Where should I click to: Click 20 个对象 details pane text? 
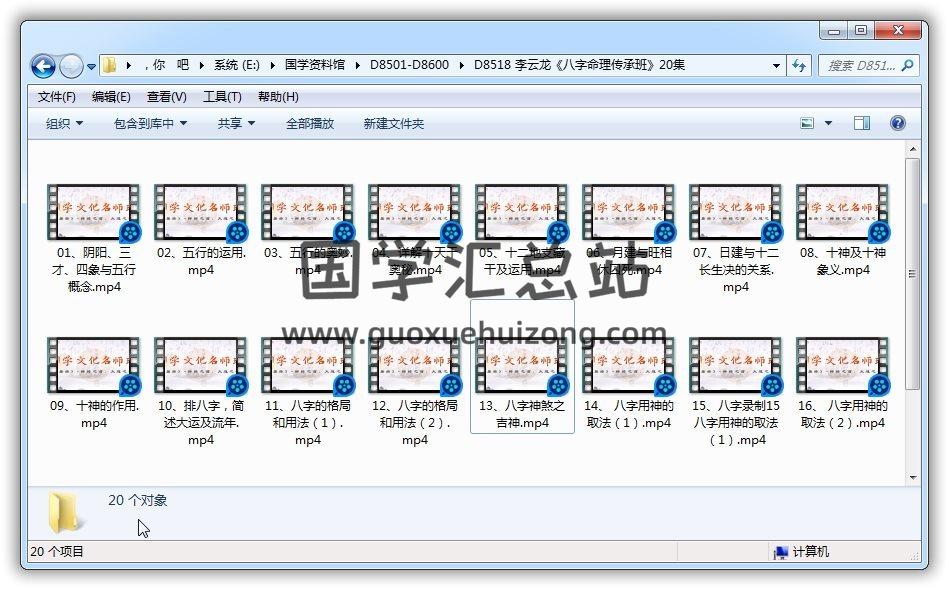coord(137,500)
